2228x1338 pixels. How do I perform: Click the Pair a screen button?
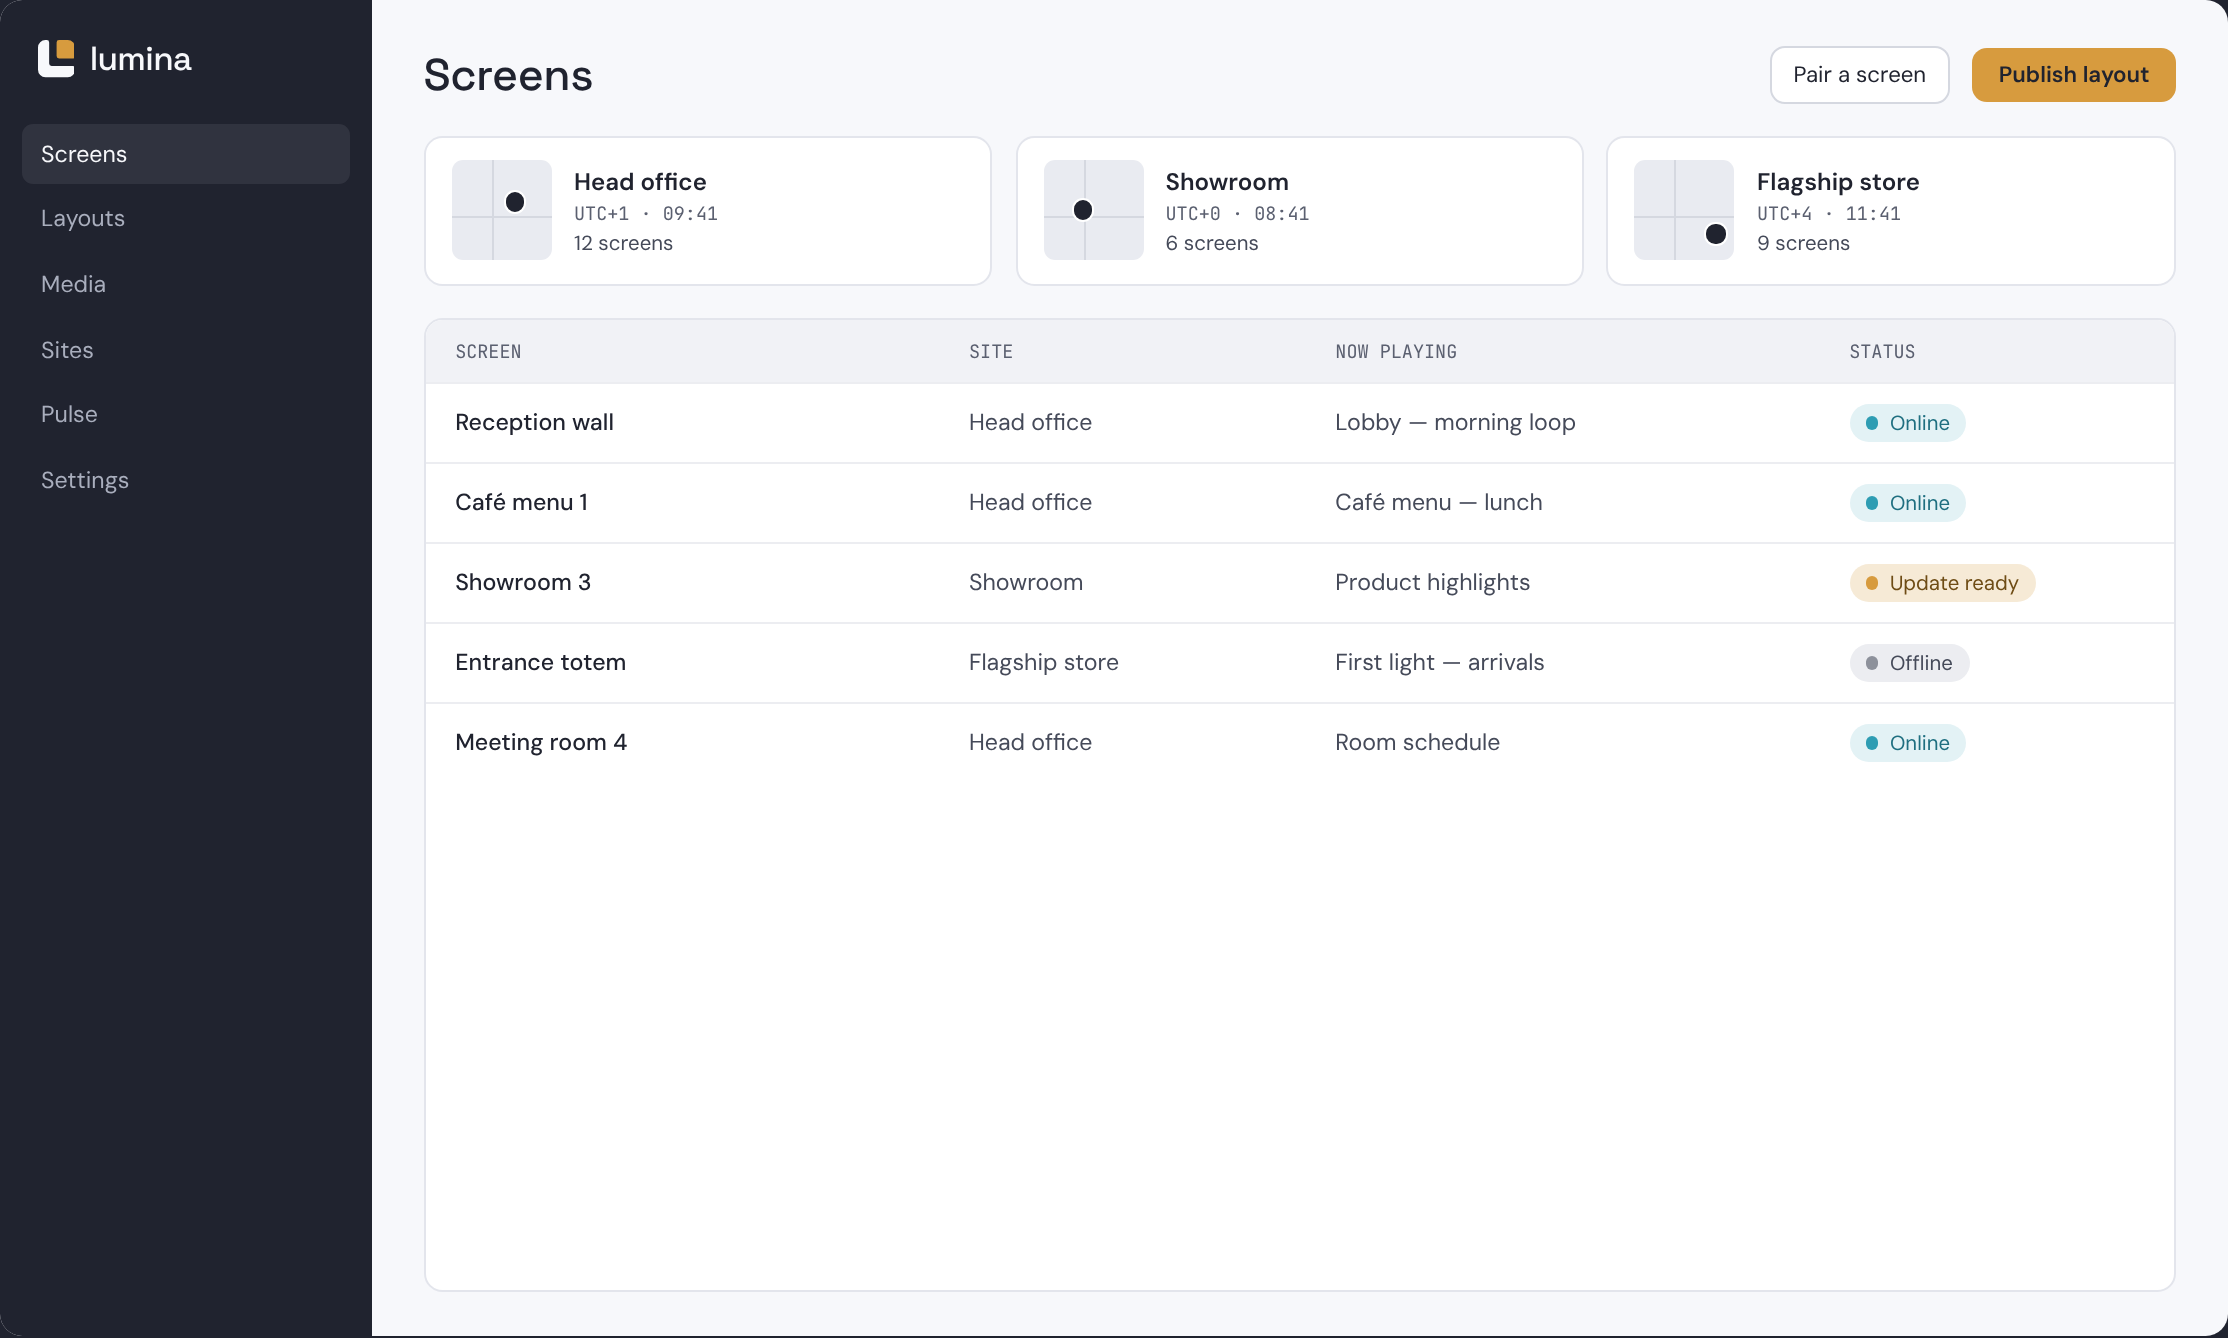coord(1859,75)
